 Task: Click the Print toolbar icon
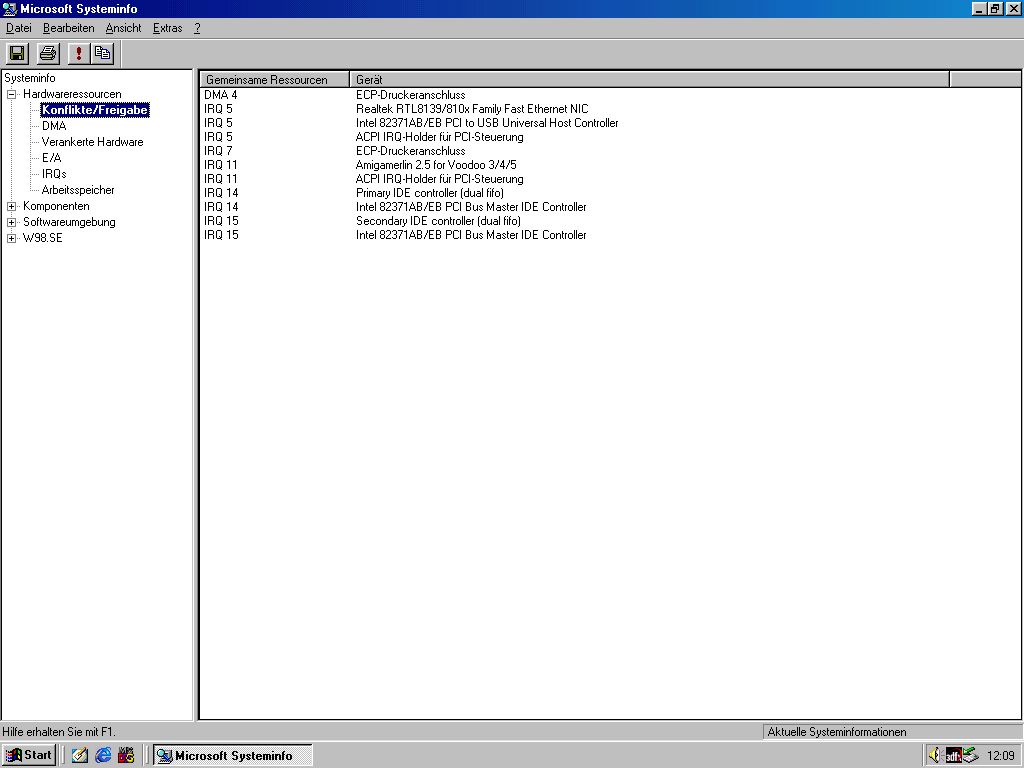coord(48,54)
